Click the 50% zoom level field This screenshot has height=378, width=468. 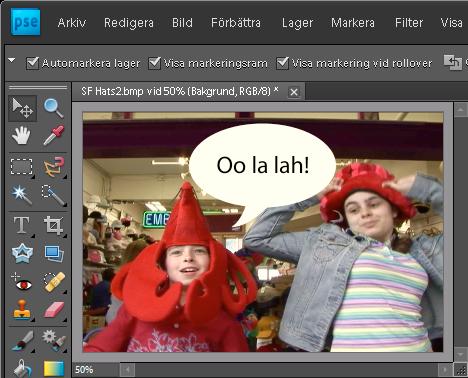tap(84, 370)
